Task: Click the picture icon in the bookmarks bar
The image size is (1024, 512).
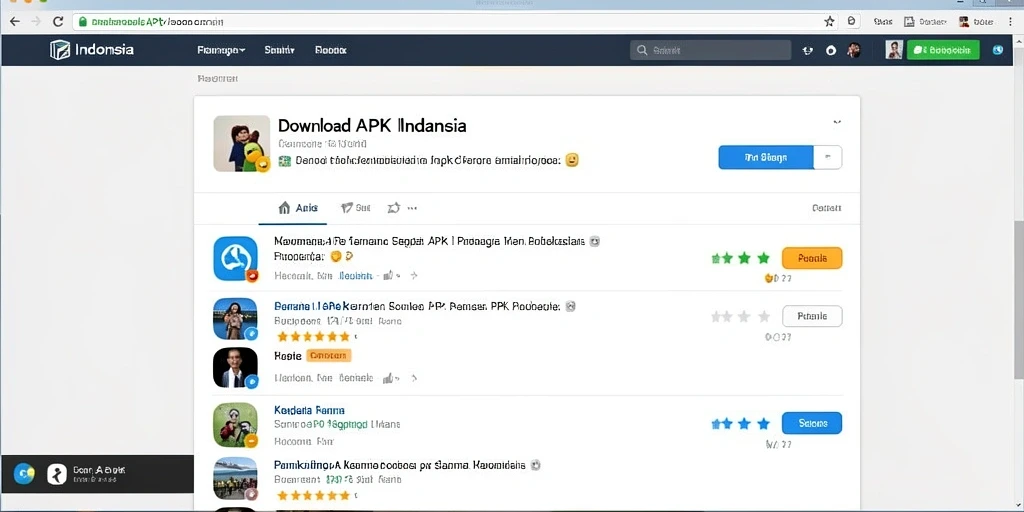Action: click(x=909, y=22)
